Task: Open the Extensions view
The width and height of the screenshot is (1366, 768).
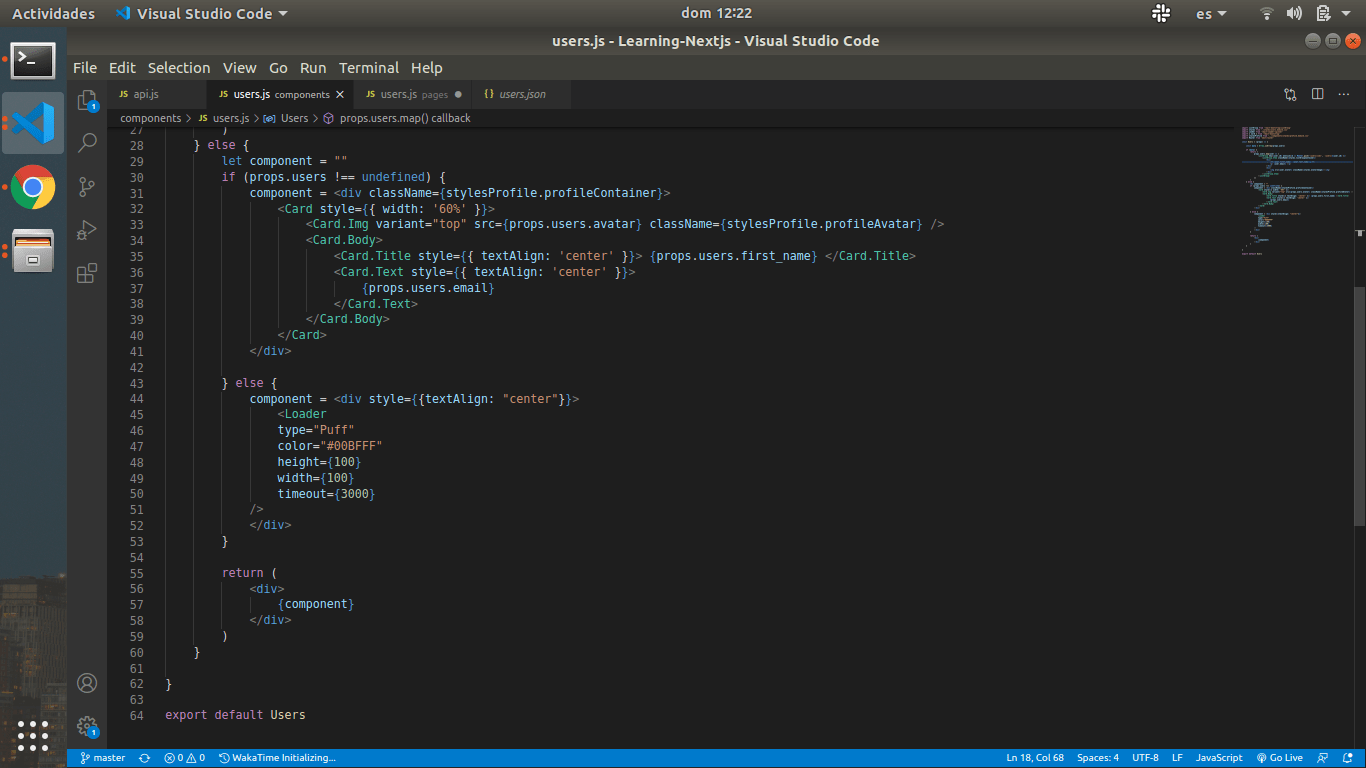Action: 87,273
